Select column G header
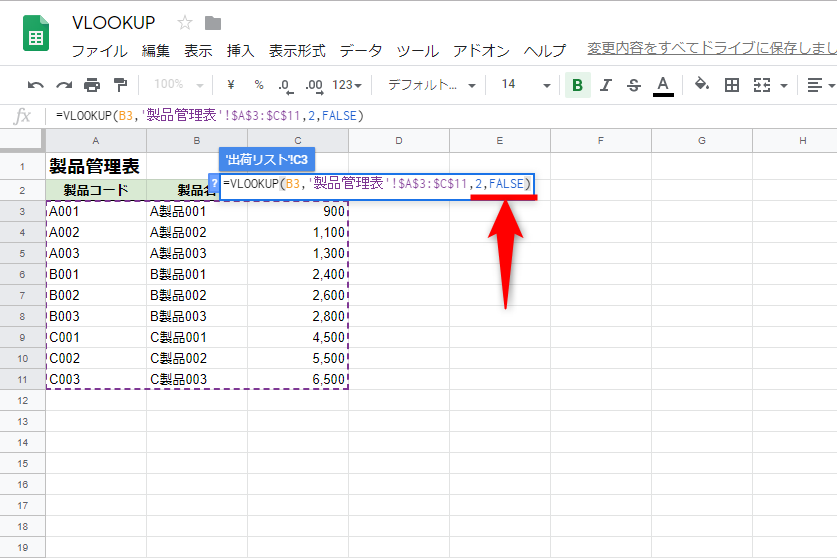837x558 pixels. (x=701, y=141)
